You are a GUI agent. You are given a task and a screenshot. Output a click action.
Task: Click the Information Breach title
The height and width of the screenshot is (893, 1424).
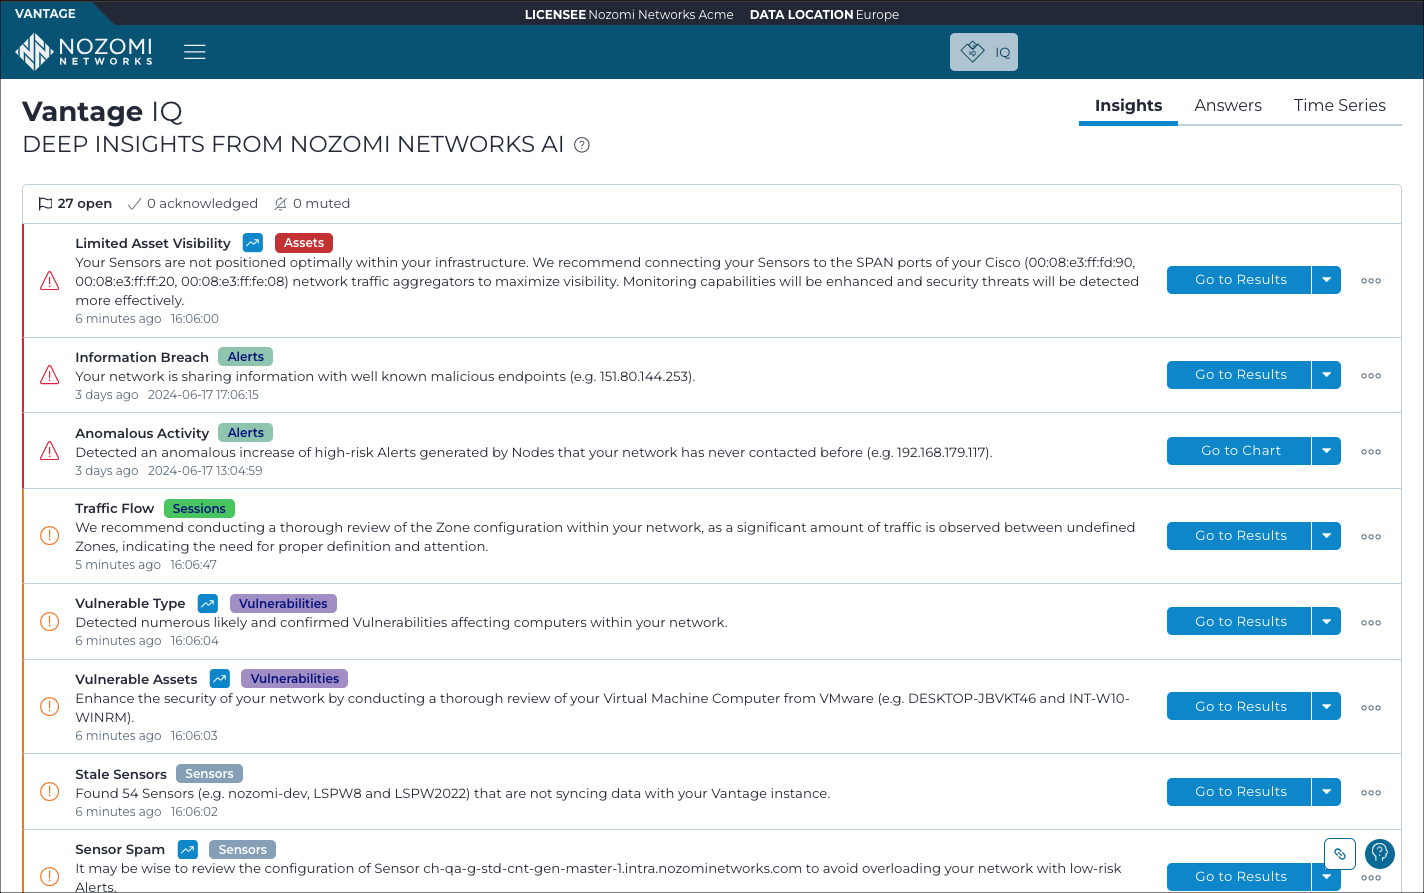142,357
